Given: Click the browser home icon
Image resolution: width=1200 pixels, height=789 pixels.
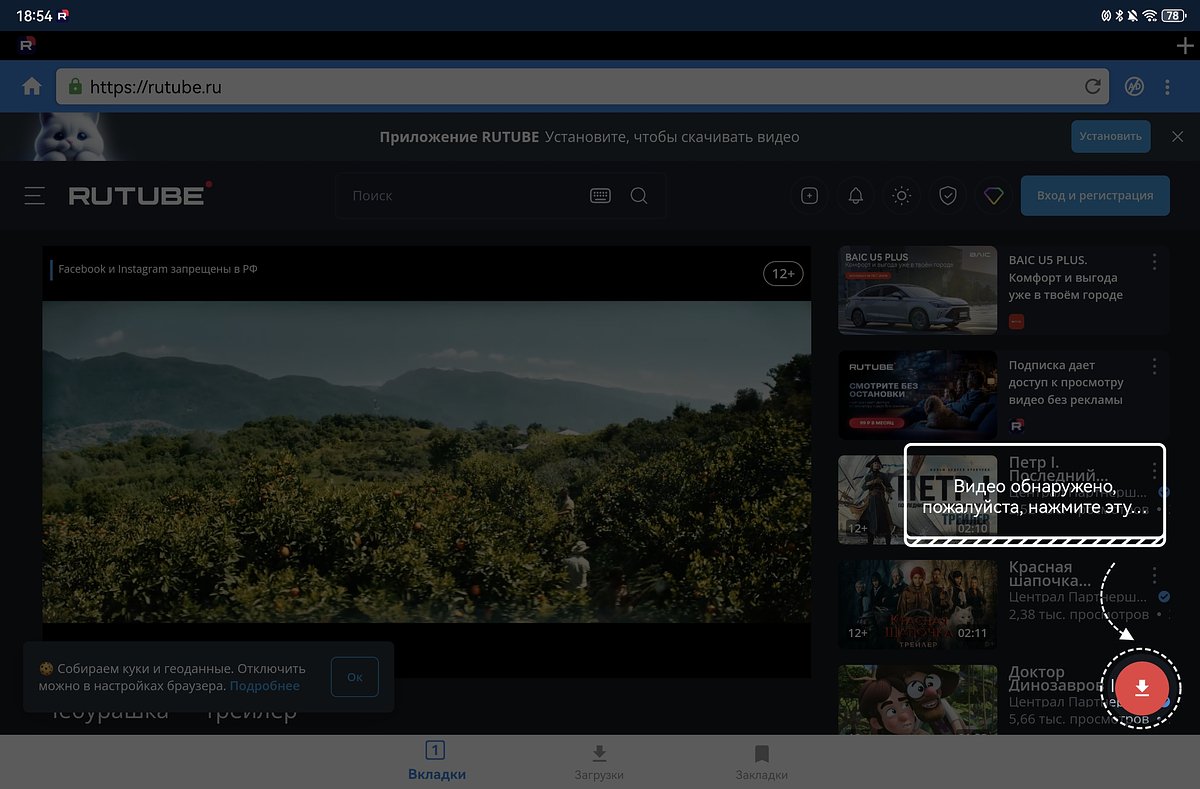Looking at the screenshot, I should click(32, 87).
